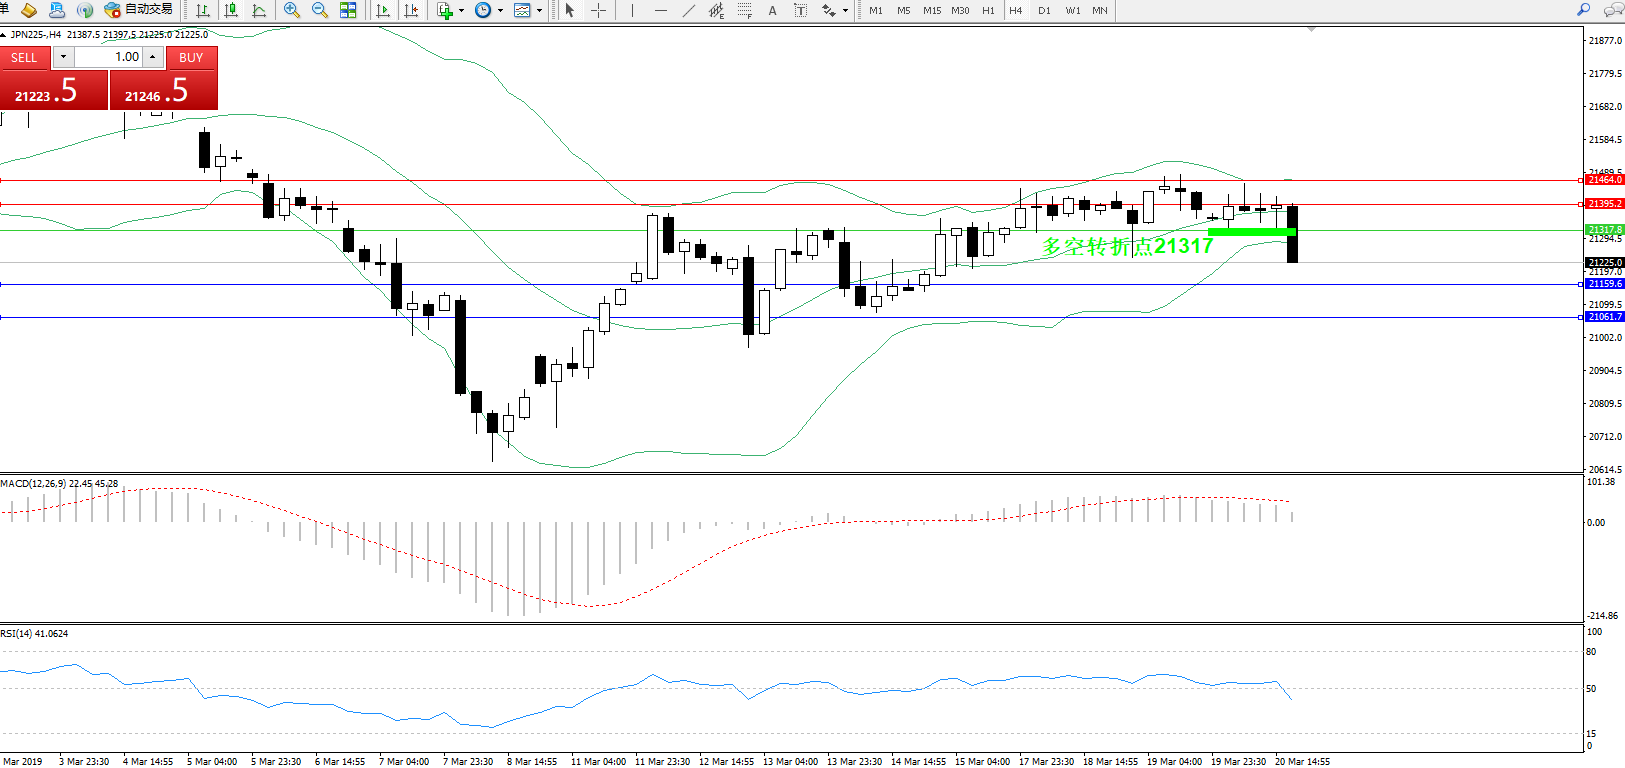Open the indicators list dropdown arrow
Screen dimensions: 1625x768
tap(461, 11)
